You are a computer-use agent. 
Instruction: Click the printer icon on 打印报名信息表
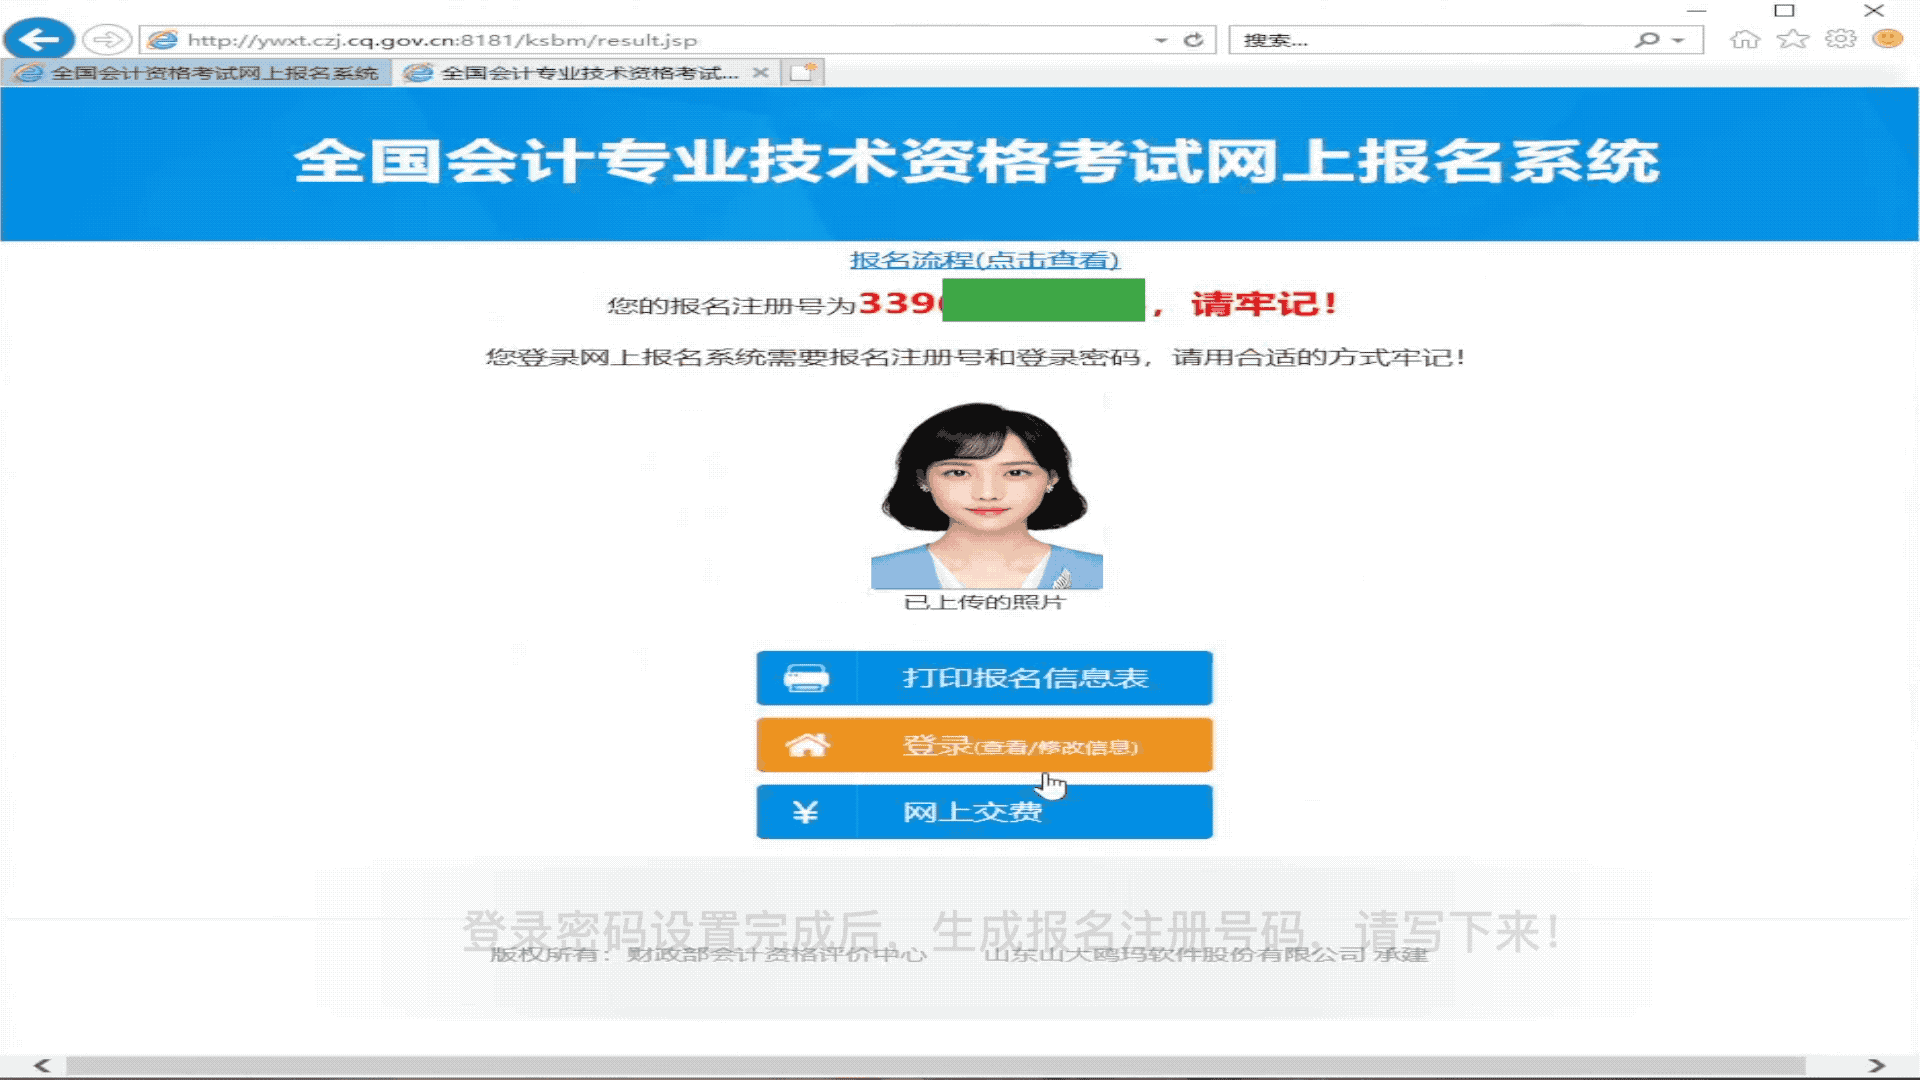(x=806, y=677)
